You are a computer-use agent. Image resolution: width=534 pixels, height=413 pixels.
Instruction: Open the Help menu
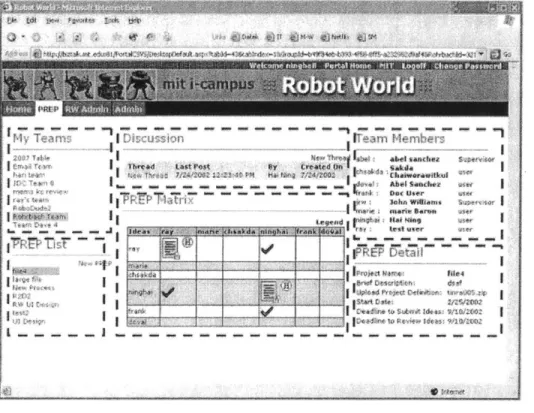[x=135, y=20]
